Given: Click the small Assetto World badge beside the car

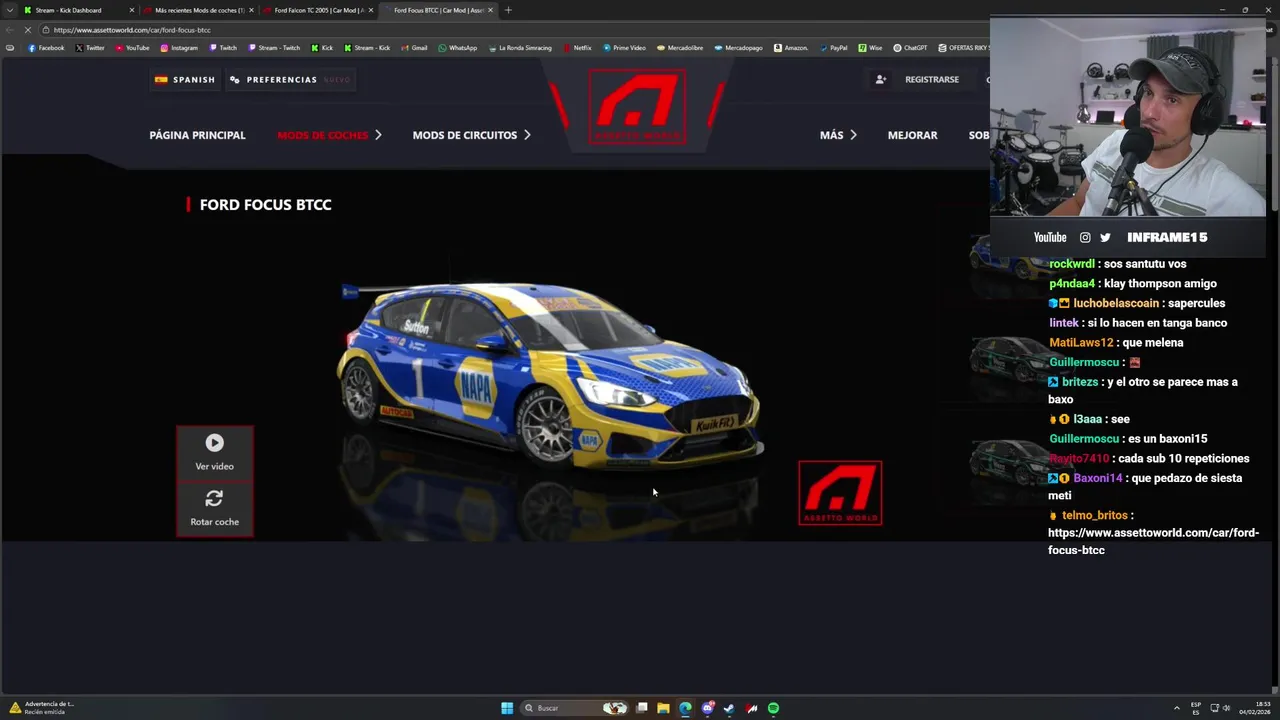Looking at the screenshot, I should [x=840, y=493].
